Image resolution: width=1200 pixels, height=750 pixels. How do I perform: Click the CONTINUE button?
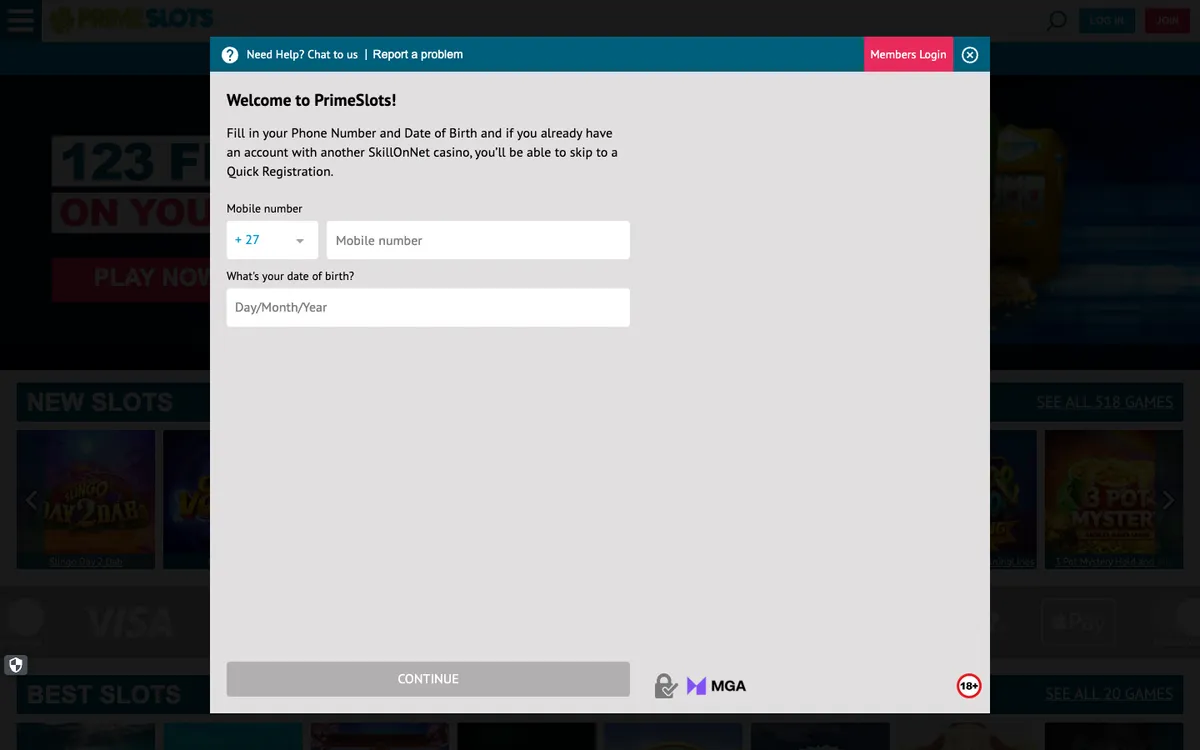tap(428, 679)
